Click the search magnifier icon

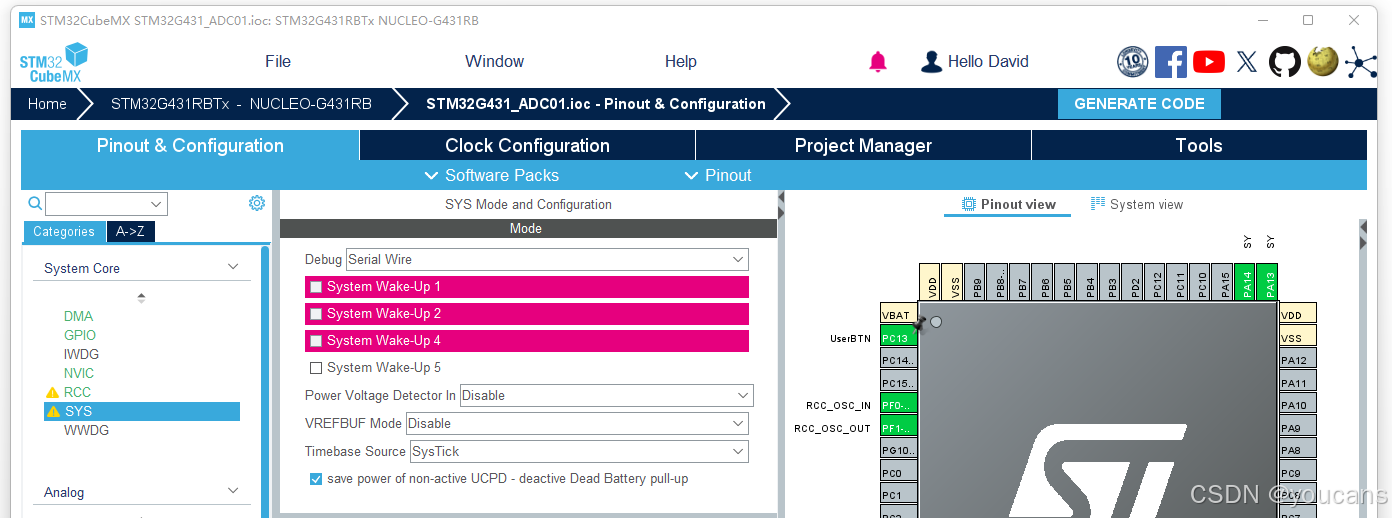click(x=35, y=203)
